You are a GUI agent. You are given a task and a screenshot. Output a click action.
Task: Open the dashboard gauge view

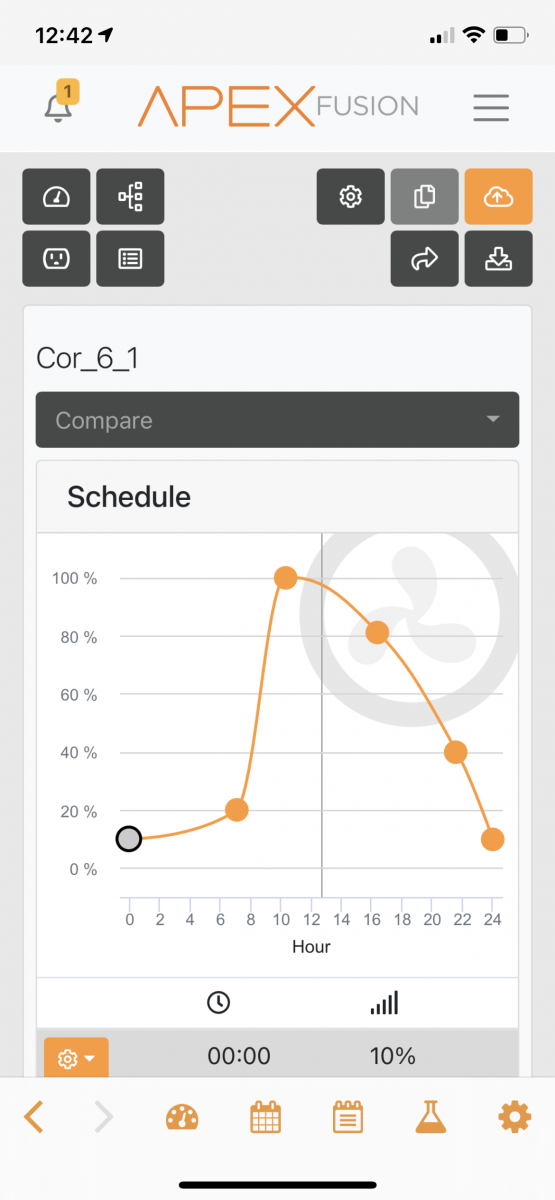56,196
